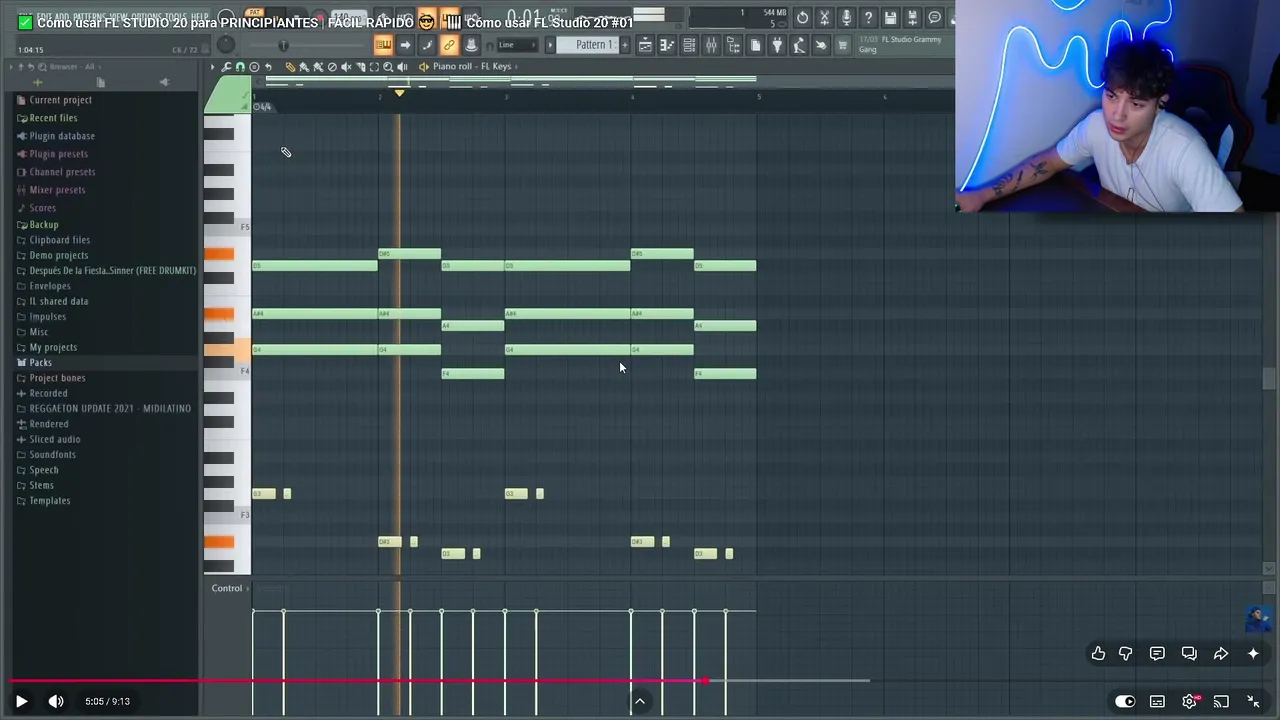Expand the Backup folder in browser
This screenshot has height=720, width=1280.
point(44,225)
